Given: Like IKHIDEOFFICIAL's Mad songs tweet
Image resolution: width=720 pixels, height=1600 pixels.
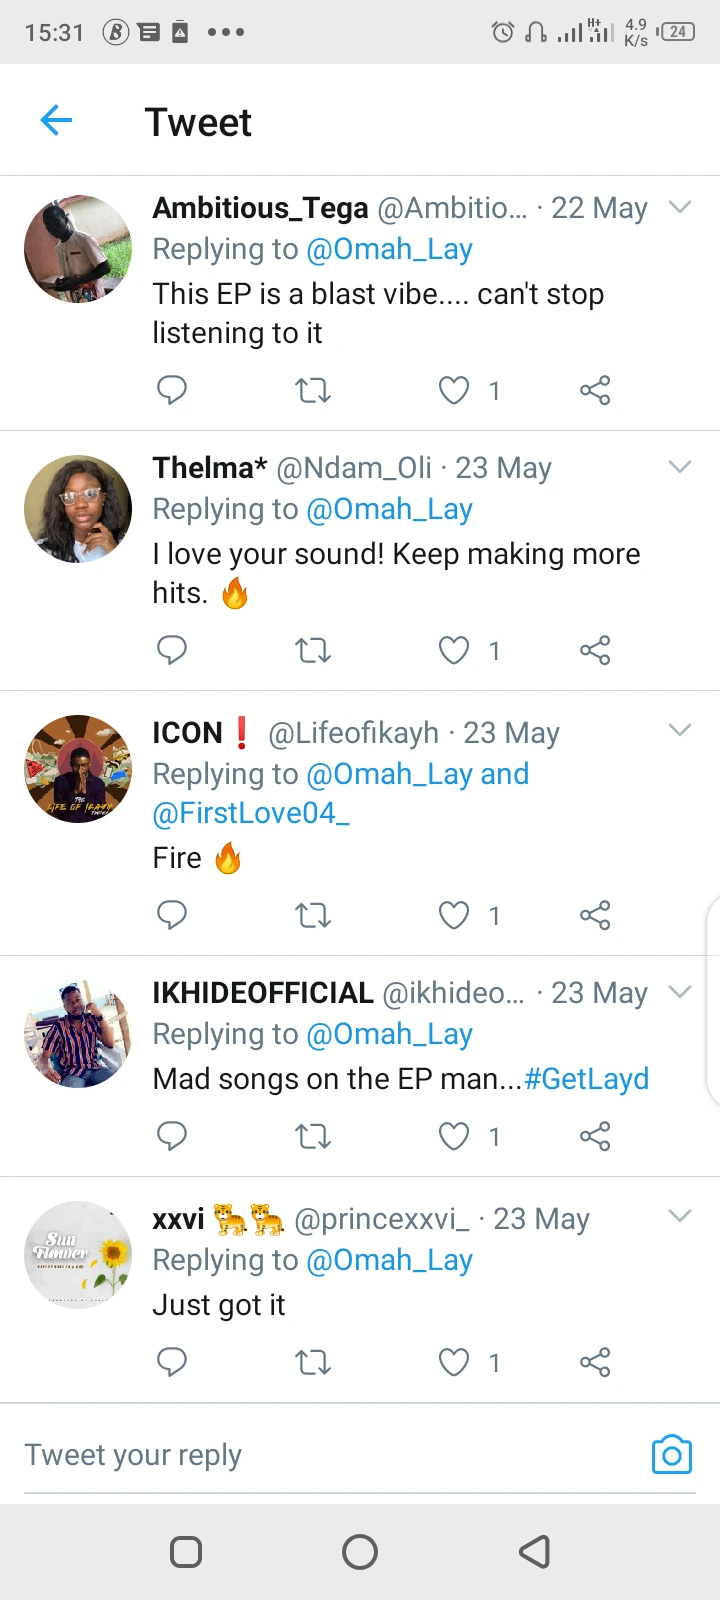Looking at the screenshot, I should tap(455, 1137).
